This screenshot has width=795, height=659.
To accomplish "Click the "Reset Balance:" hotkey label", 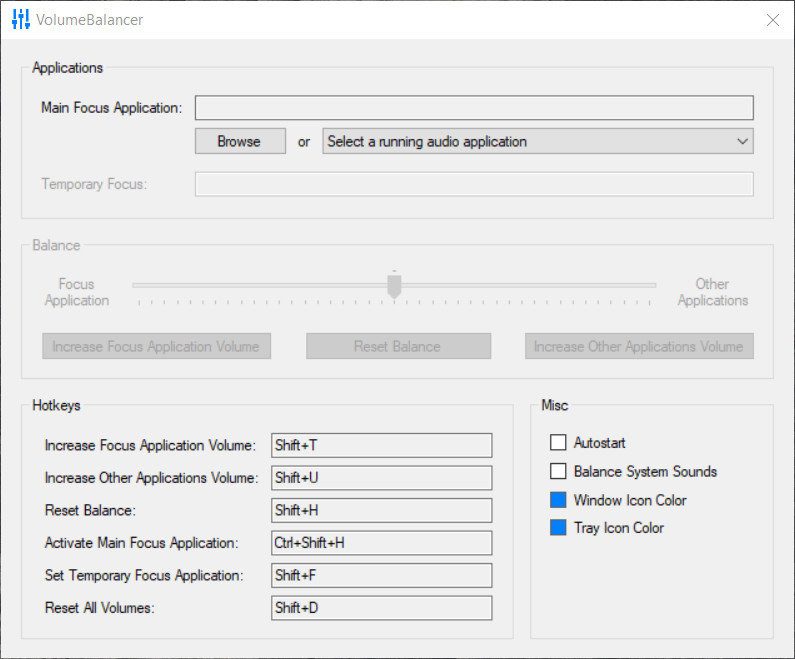I will tap(90, 510).
